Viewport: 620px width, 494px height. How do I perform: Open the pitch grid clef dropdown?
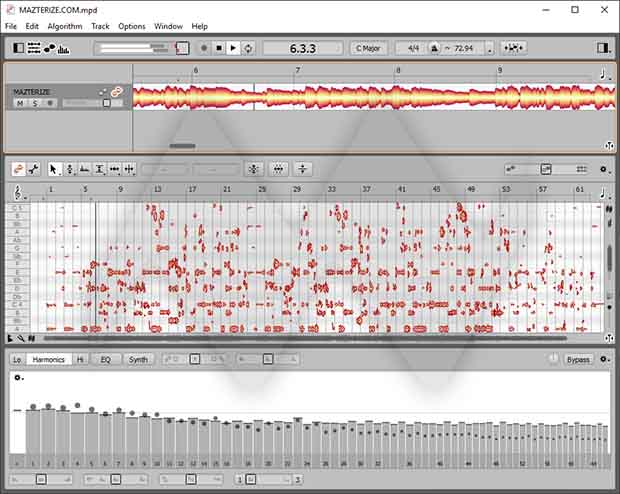pos(19,192)
